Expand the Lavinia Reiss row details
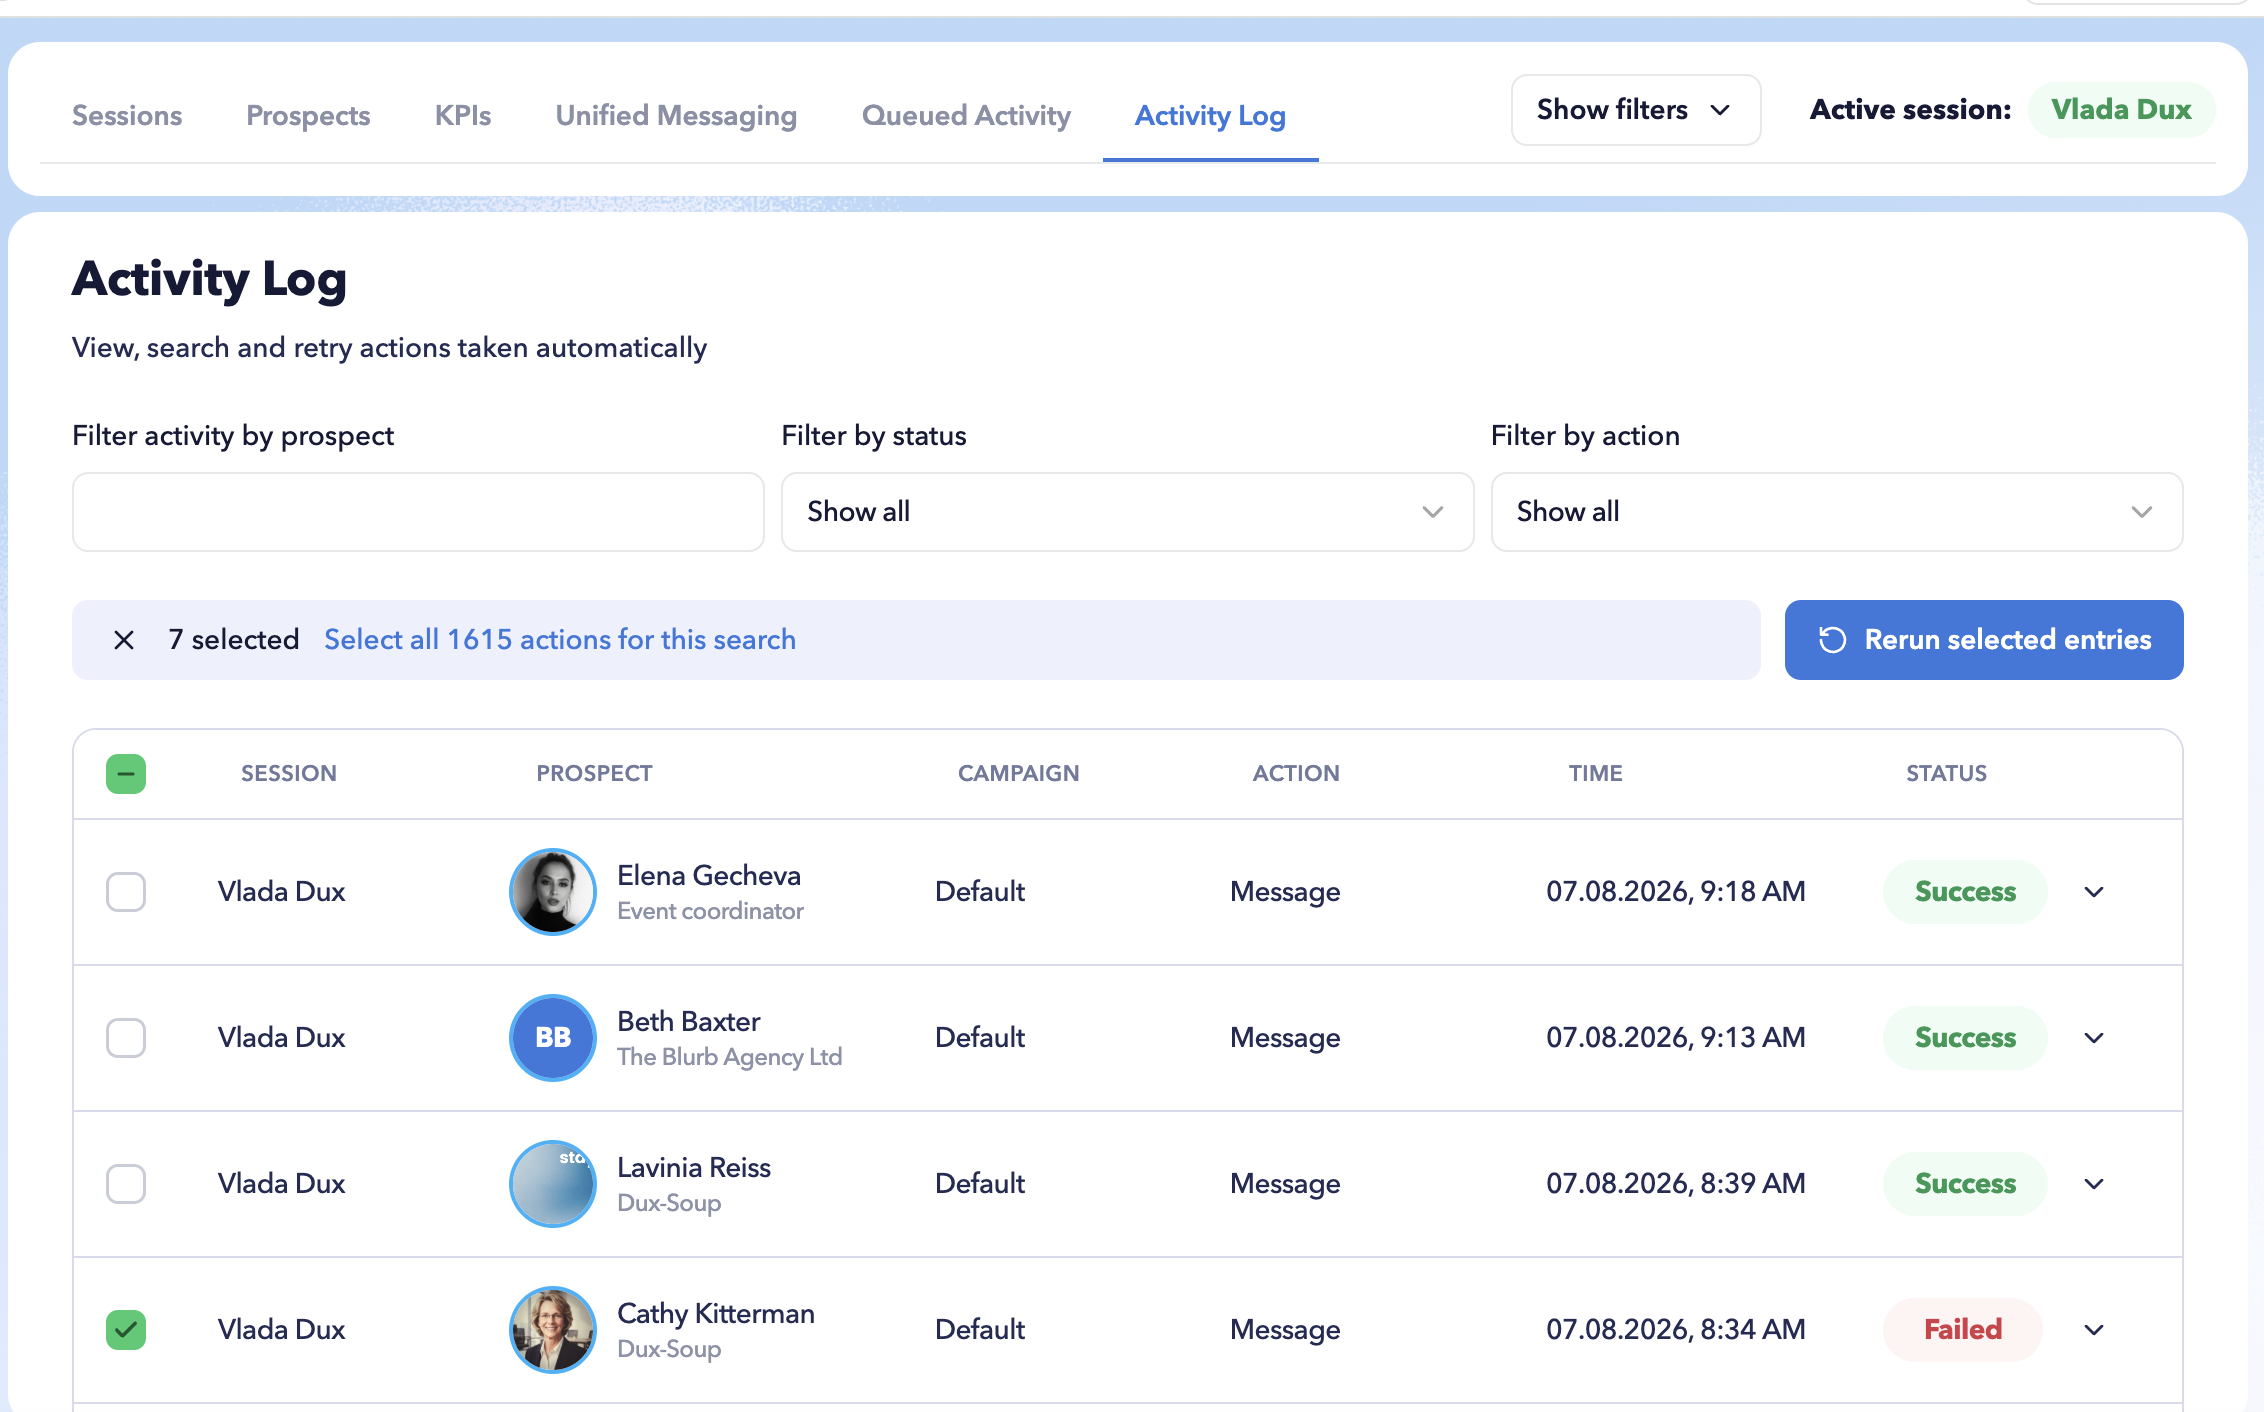This screenshot has width=2264, height=1412. pos(2094,1184)
